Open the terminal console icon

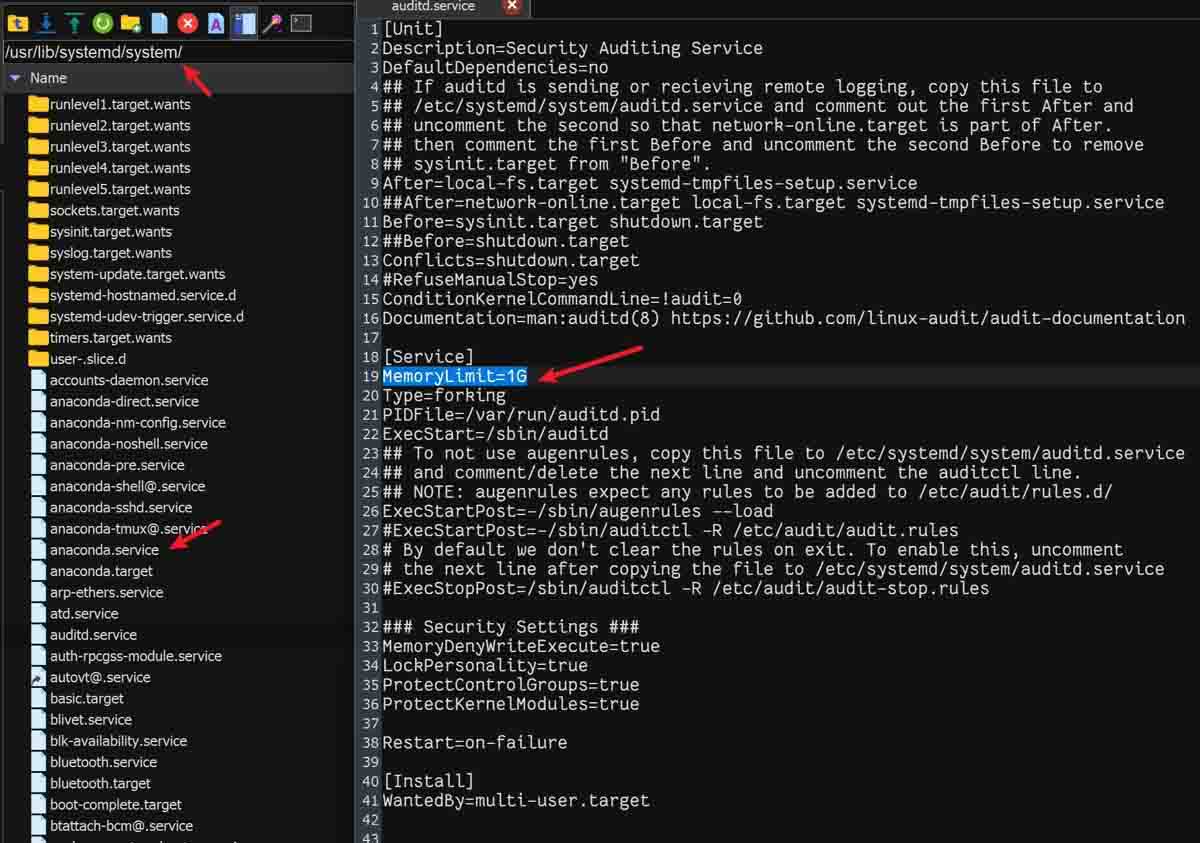point(301,22)
